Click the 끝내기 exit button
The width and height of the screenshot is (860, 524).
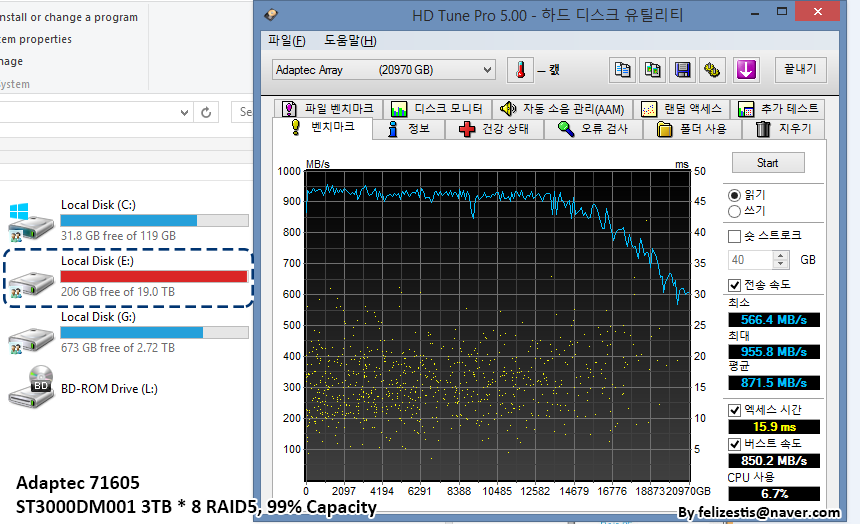(800, 70)
